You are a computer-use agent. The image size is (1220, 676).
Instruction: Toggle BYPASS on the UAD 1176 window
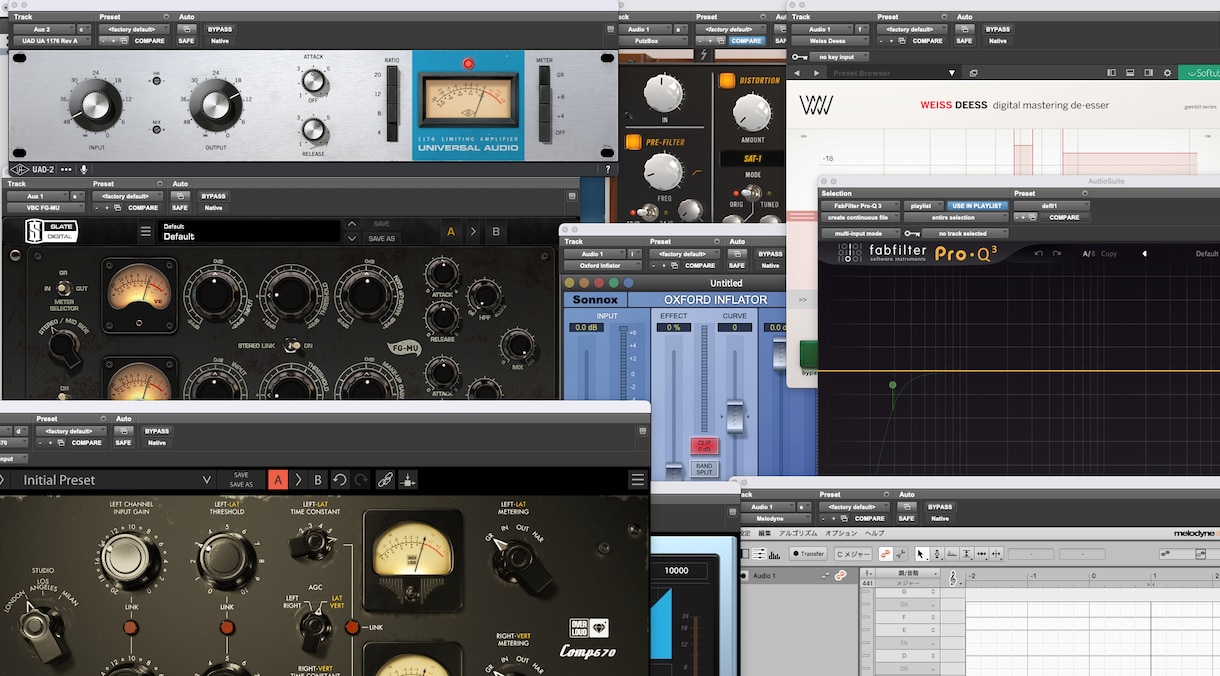tap(219, 30)
